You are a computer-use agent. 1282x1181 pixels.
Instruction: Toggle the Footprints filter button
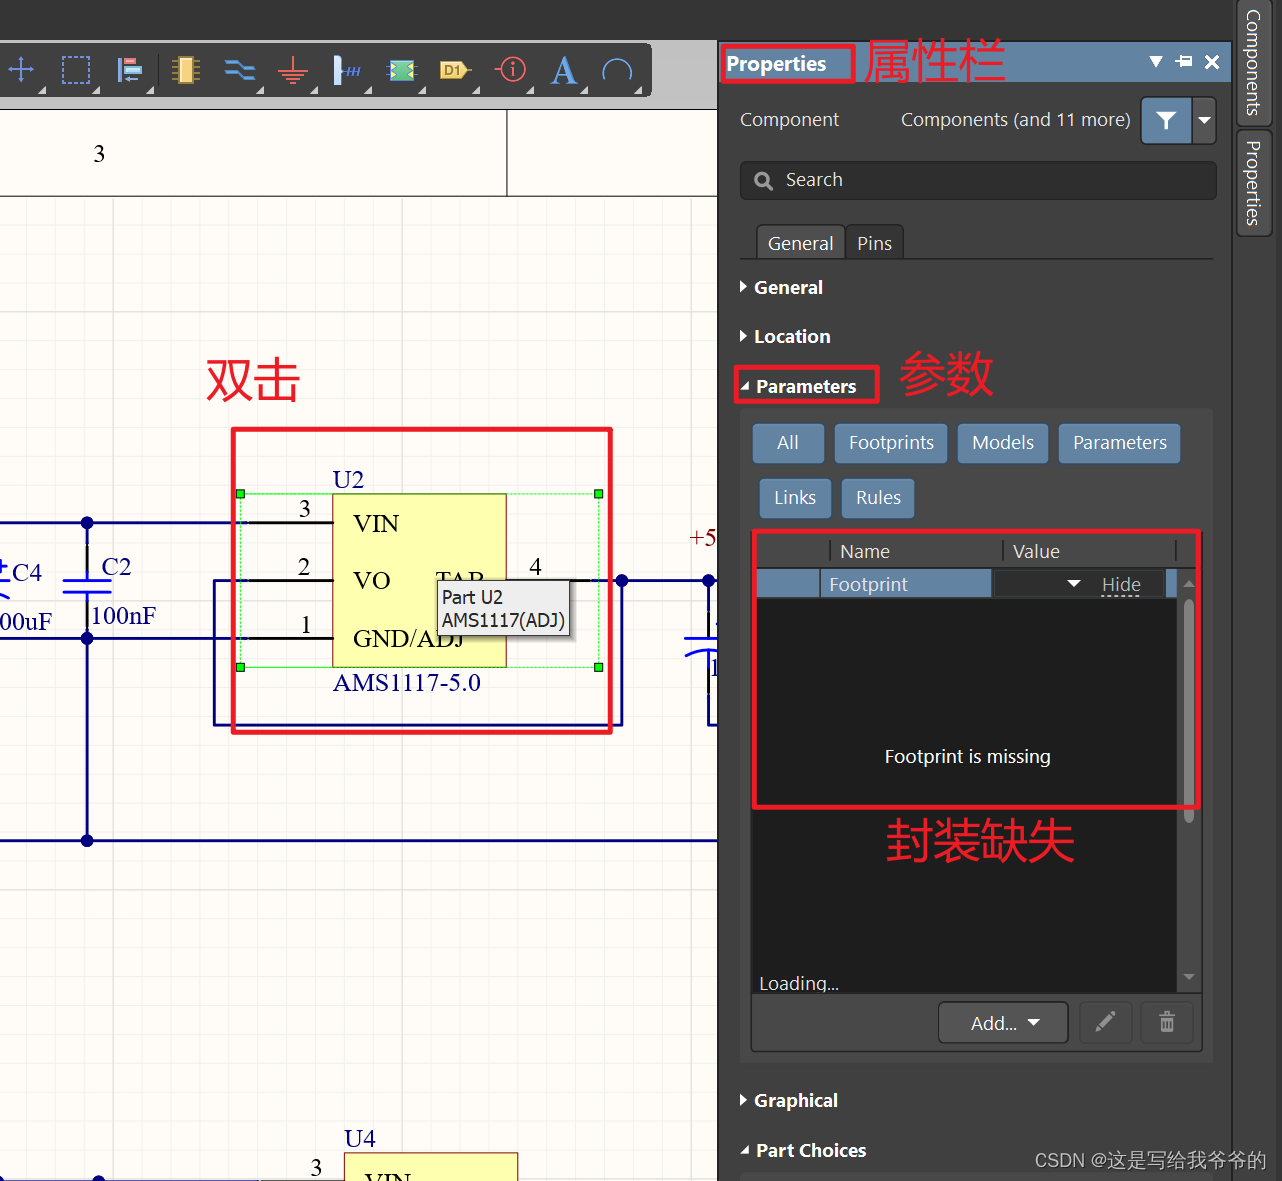coord(891,443)
